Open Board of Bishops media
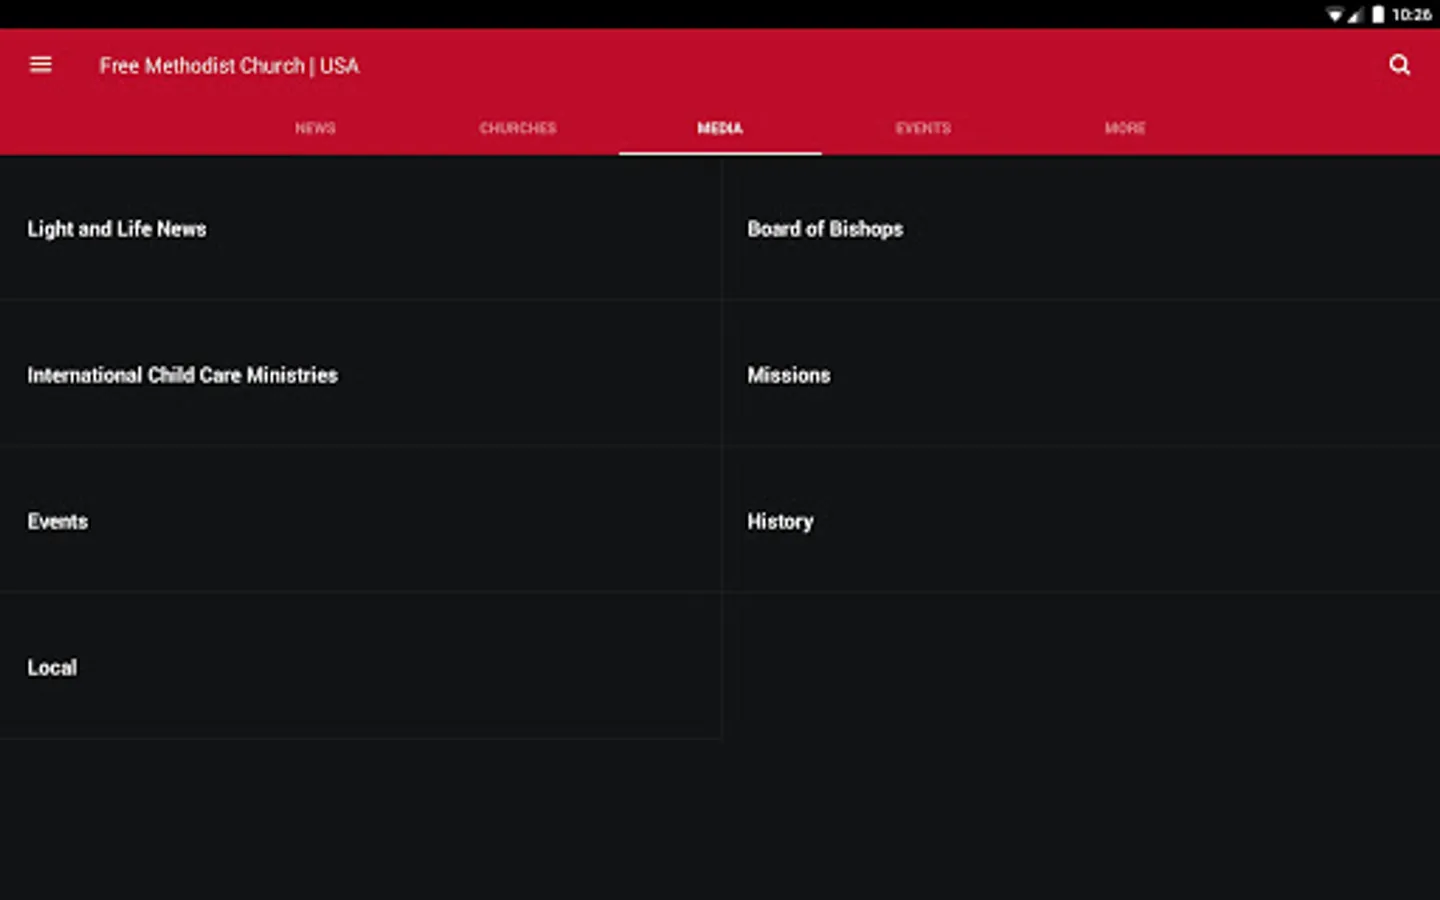 click(1081, 228)
